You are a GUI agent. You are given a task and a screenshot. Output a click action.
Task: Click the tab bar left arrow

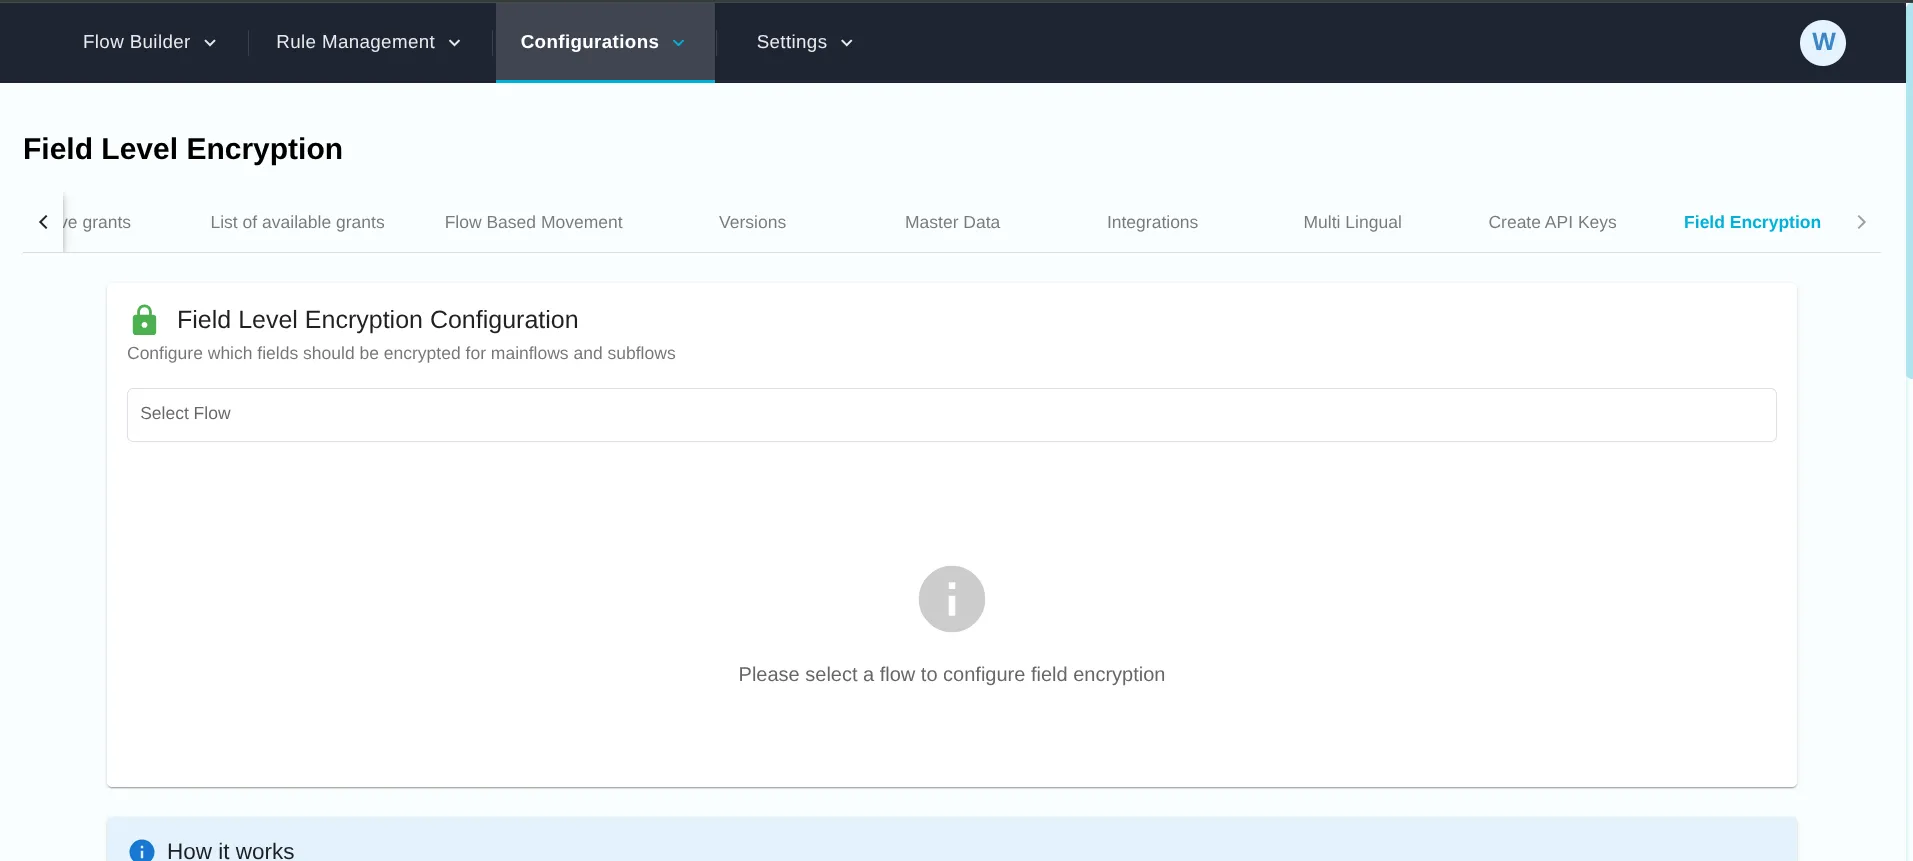(43, 222)
